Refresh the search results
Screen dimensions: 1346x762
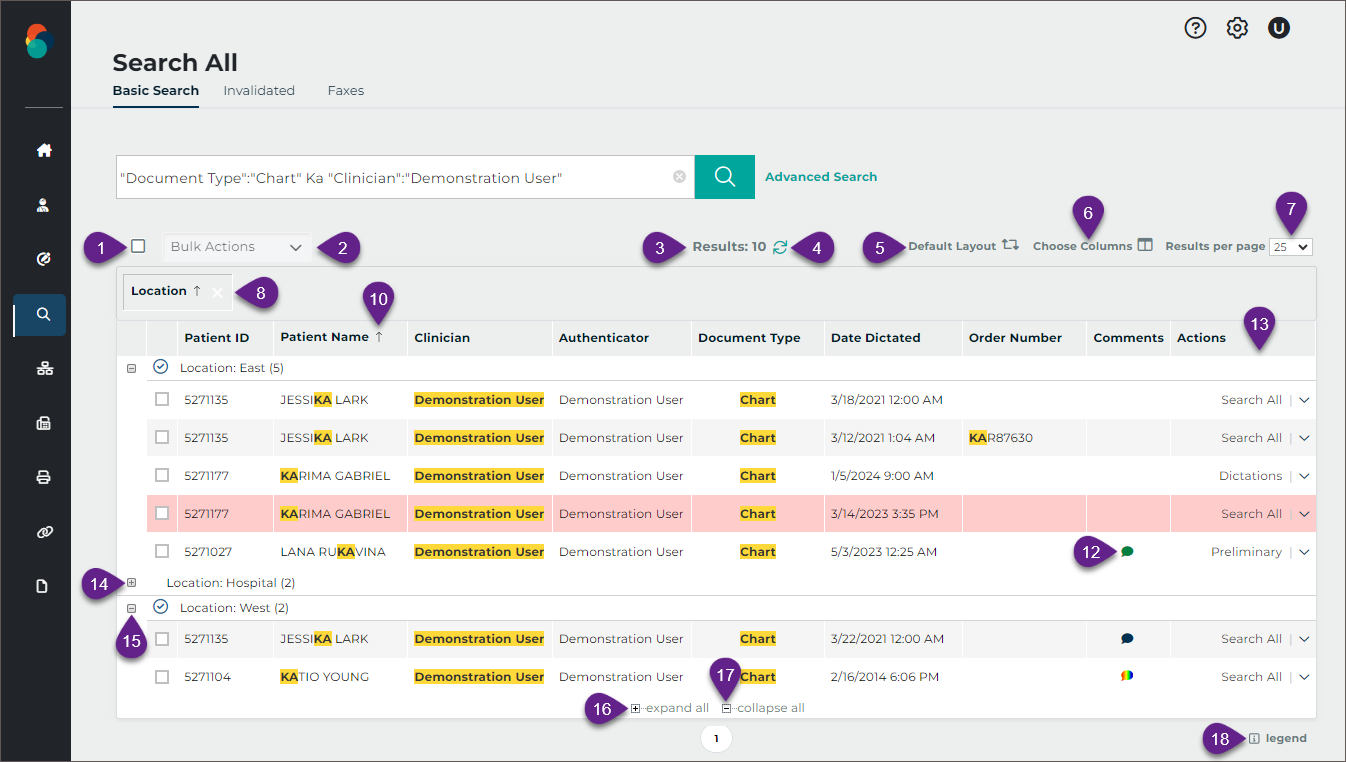[x=780, y=247]
